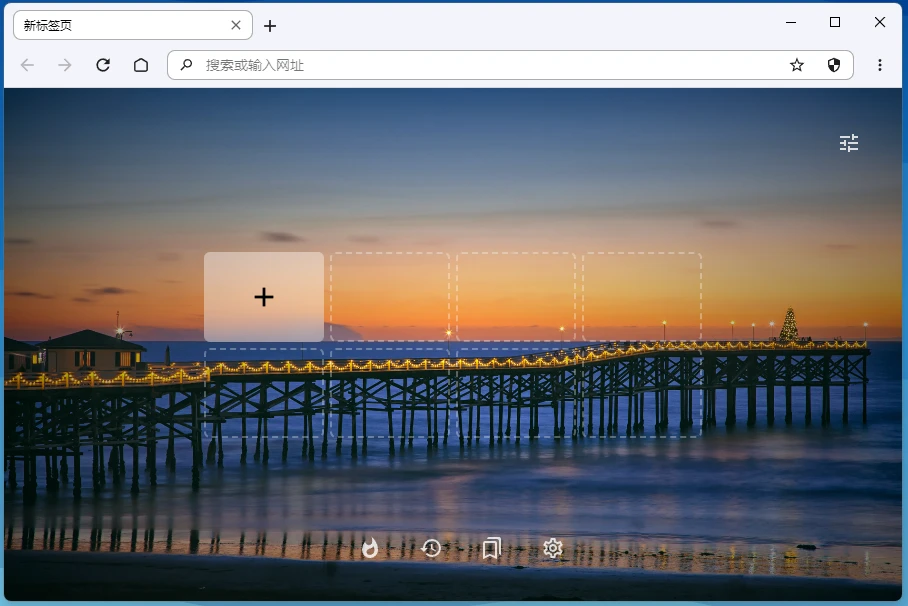This screenshot has height=606, width=908.
Task: Open the three-dot browser menu
Action: [880, 65]
